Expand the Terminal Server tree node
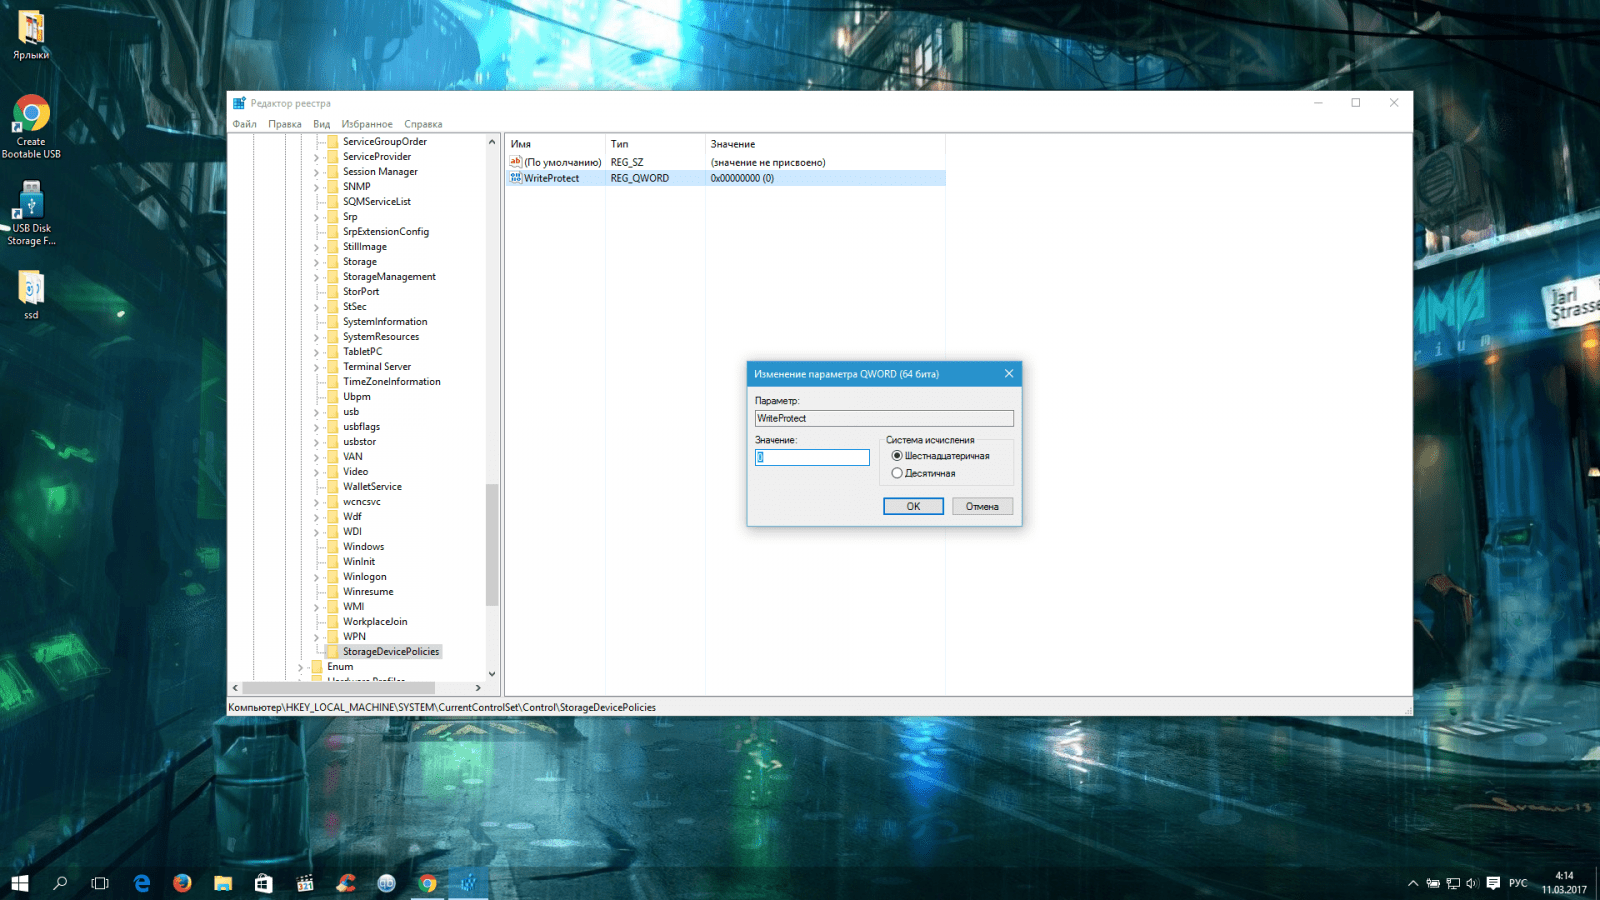The height and width of the screenshot is (900, 1600). (x=317, y=367)
